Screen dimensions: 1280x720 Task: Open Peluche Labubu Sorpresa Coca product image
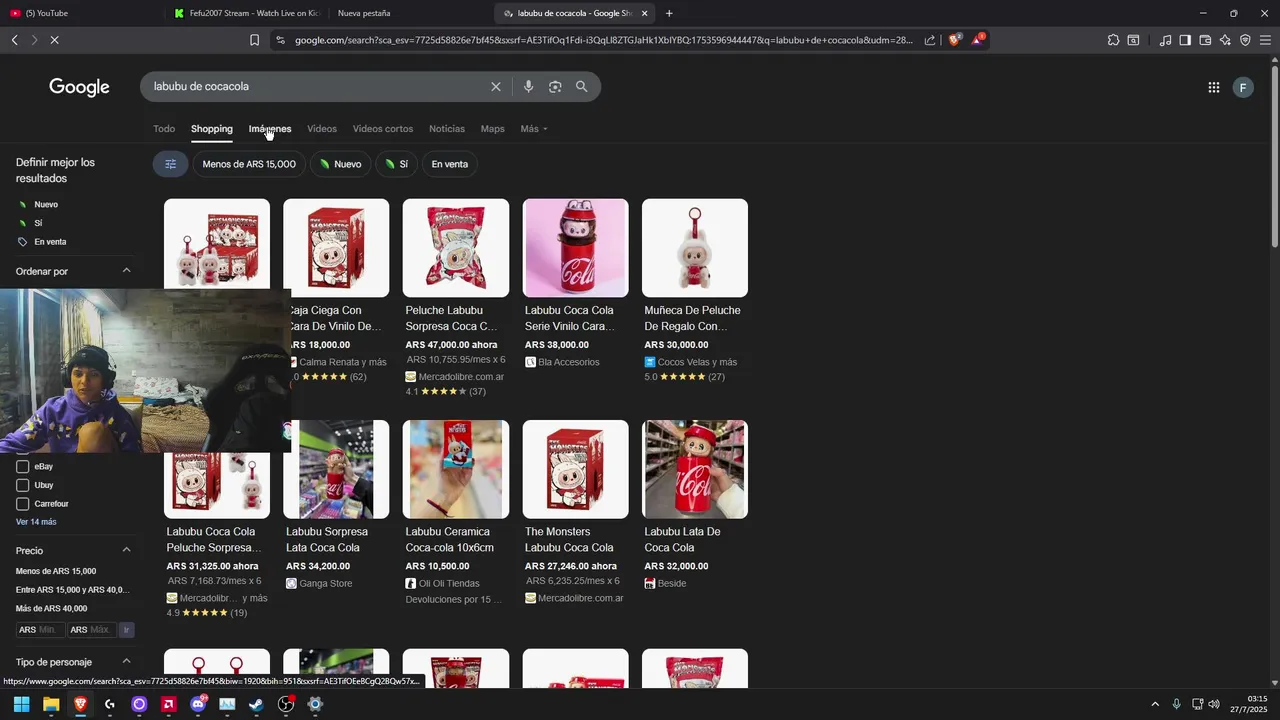click(x=456, y=248)
